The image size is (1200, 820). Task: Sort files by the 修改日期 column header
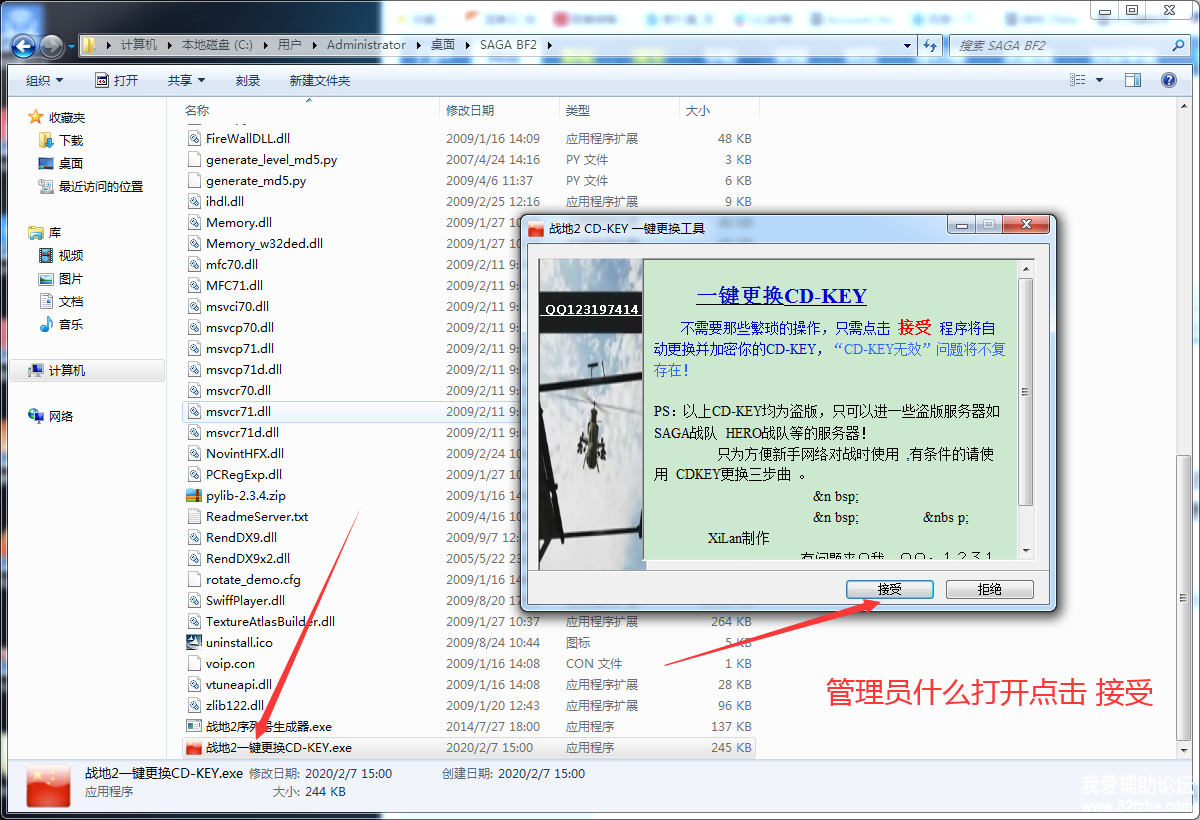point(470,110)
